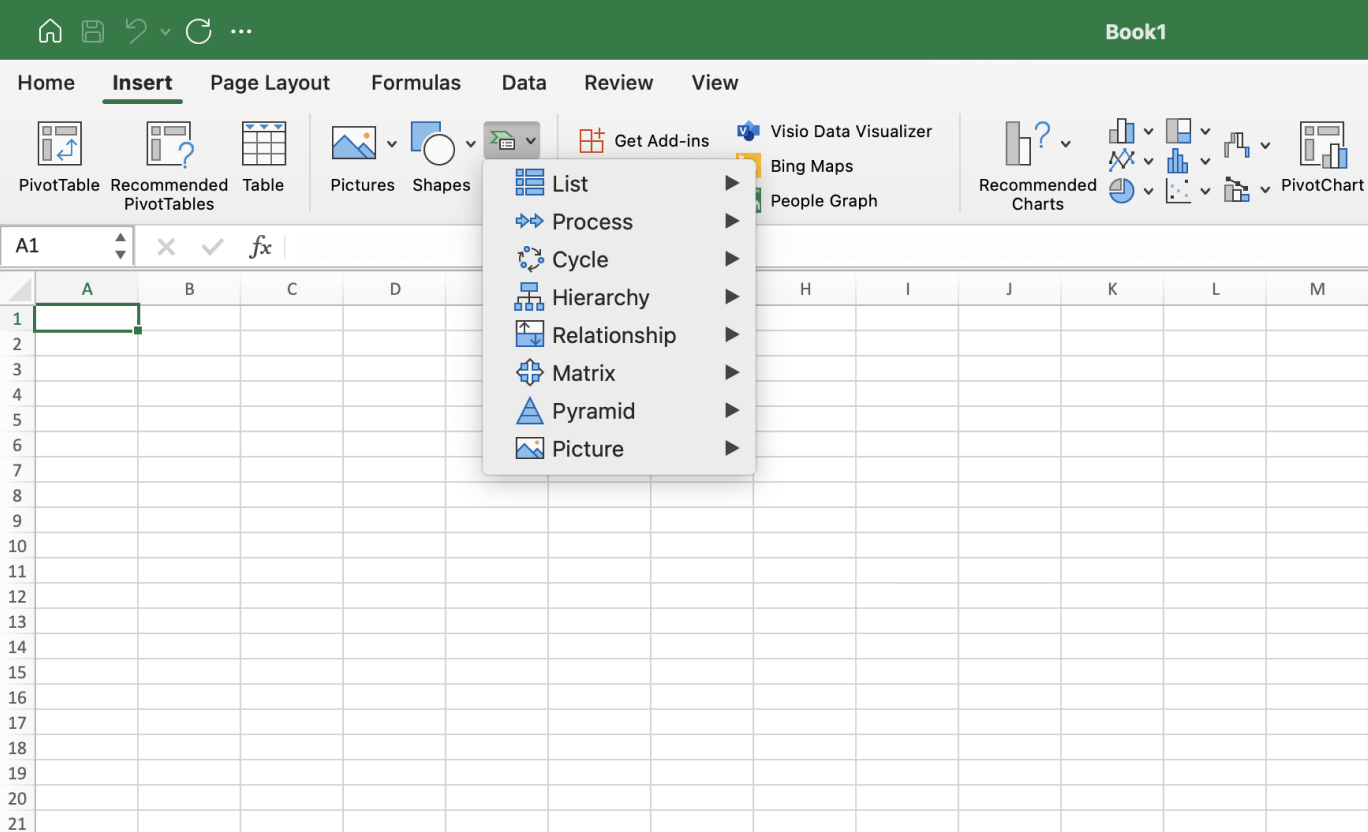
Task: Launch Visio Data Visualizer
Action: (849, 131)
